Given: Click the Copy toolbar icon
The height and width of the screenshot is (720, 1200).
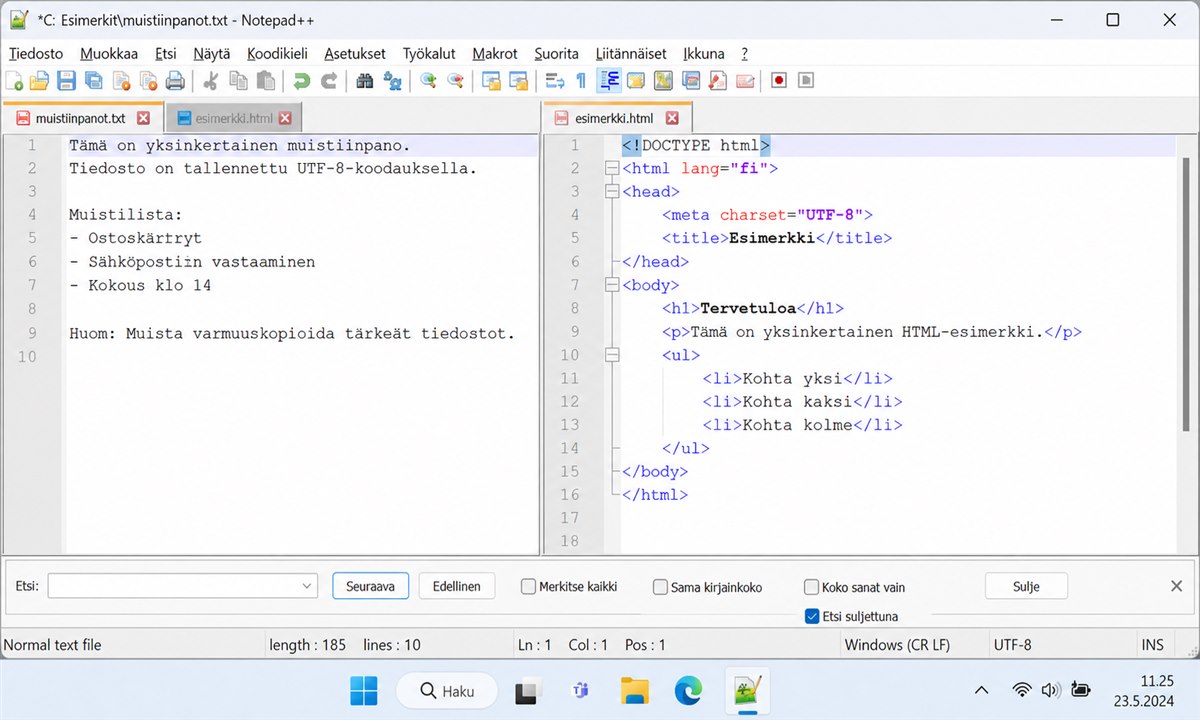Looking at the screenshot, I should tap(238, 81).
